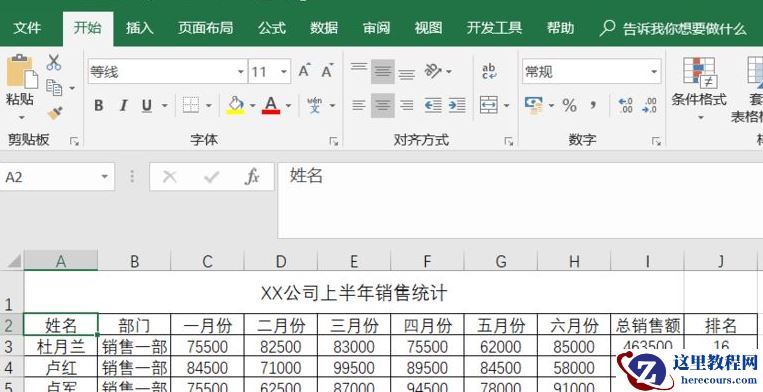Open Conditional Formatting (条件格式)
The height and width of the screenshot is (392, 763).
pos(699,88)
